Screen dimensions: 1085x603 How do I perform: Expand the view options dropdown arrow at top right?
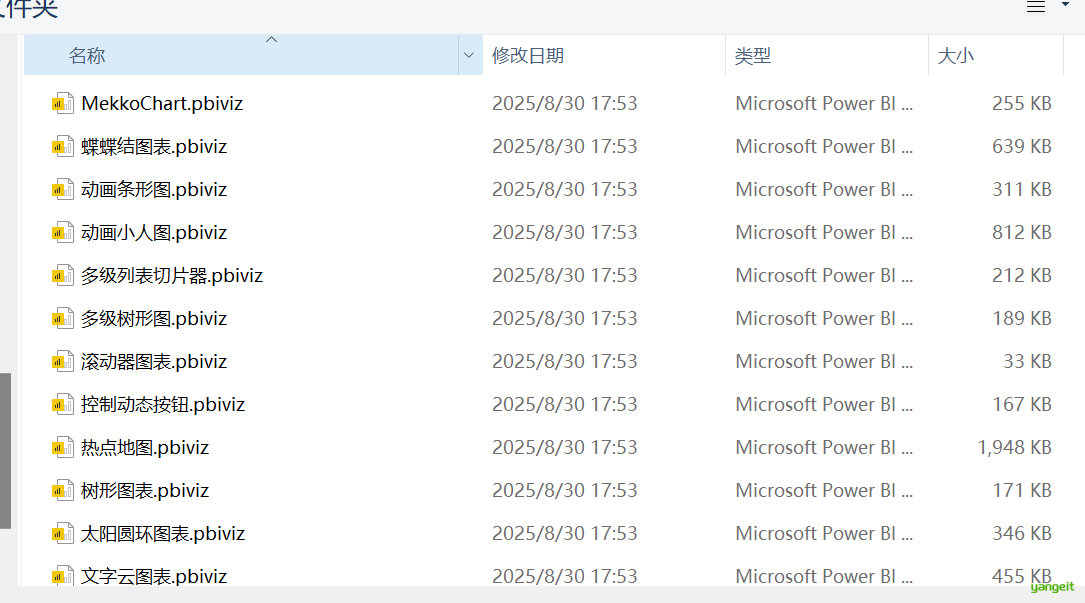(x=1065, y=5)
